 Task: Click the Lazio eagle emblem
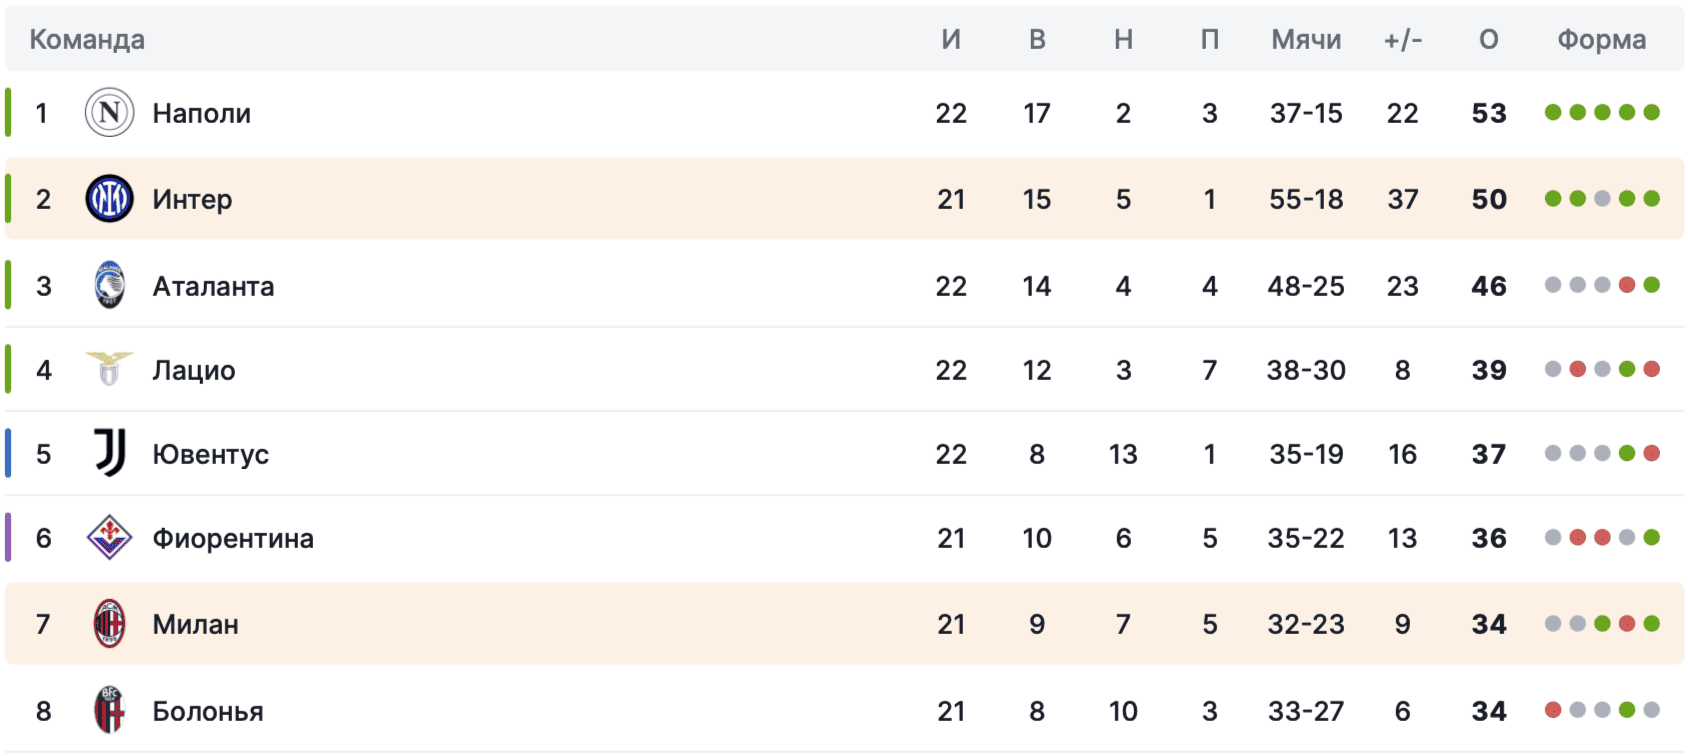(x=110, y=368)
